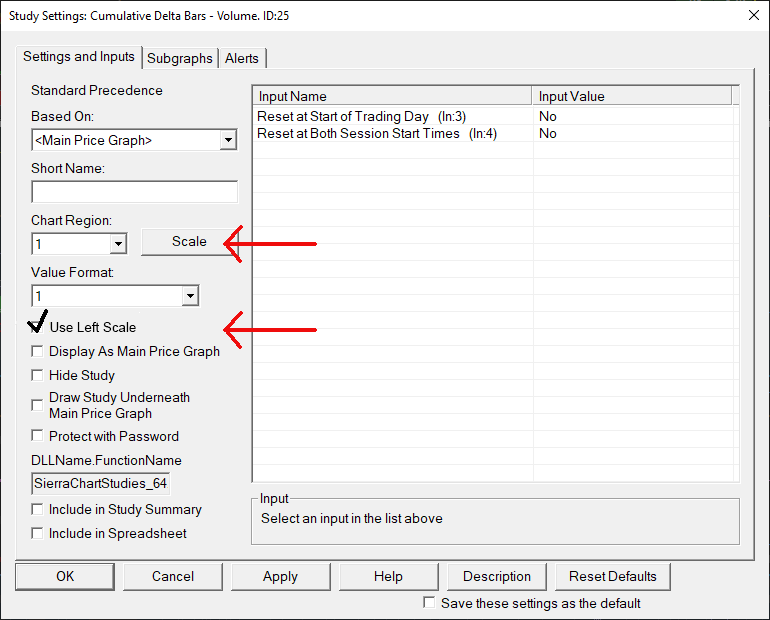Enable Include in Study Summary
The image size is (770, 620).
pyautogui.click(x=37, y=510)
